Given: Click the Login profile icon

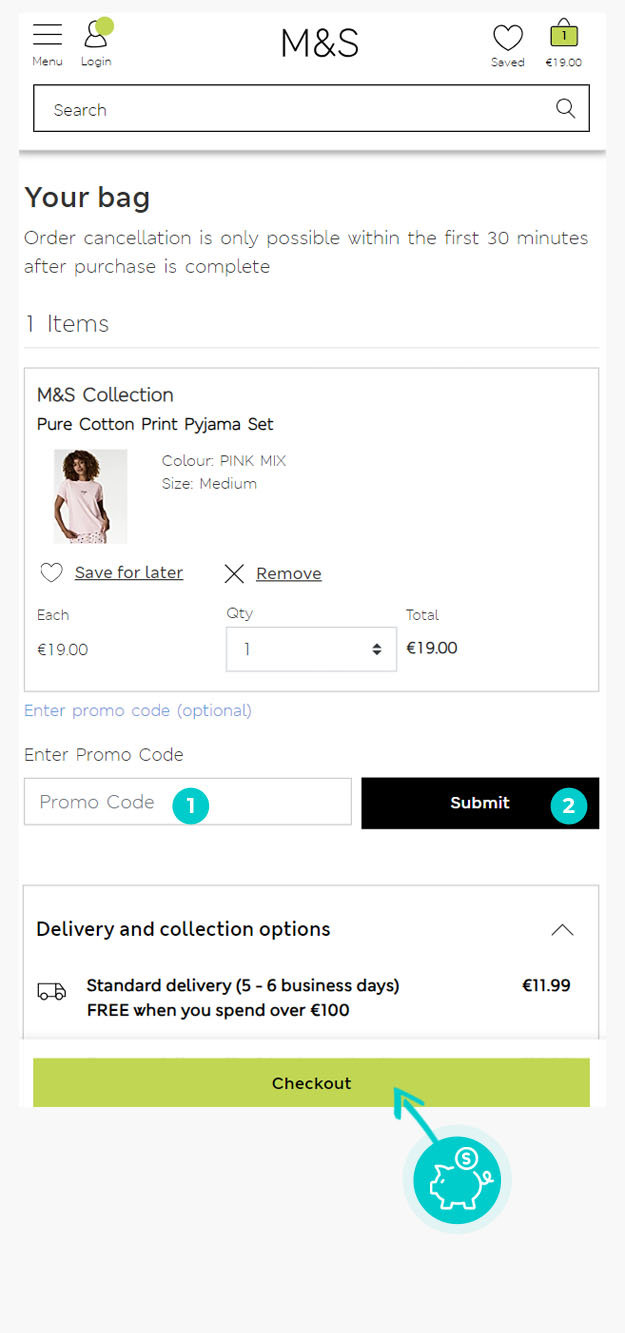Looking at the screenshot, I should point(96,36).
